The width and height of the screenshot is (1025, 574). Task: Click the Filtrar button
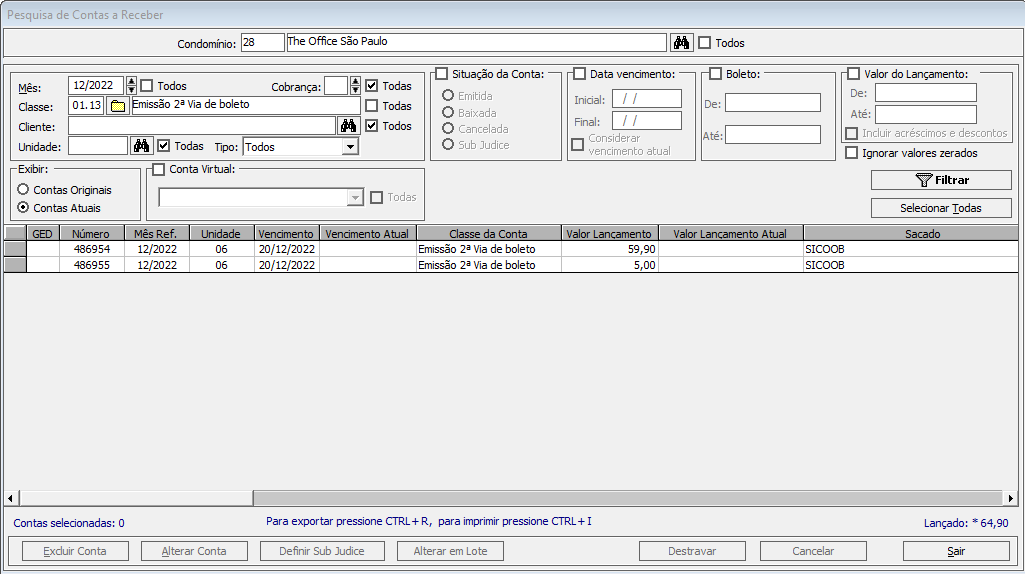pos(941,180)
